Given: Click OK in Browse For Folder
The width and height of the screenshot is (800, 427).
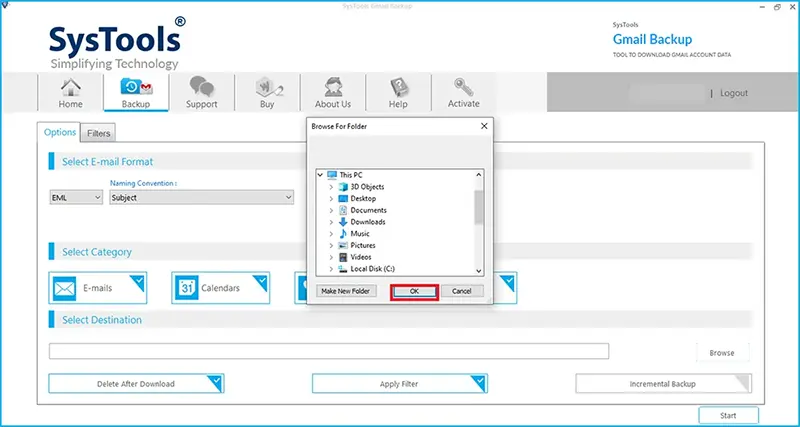Looking at the screenshot, I should click(414, 291).
